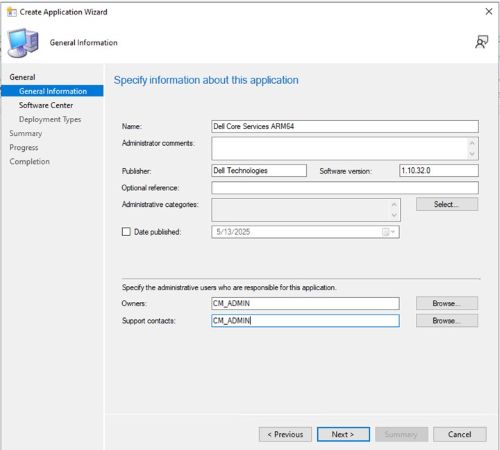Click the Administrator comments scroll down arrow
500x450 pixels.
472,154
